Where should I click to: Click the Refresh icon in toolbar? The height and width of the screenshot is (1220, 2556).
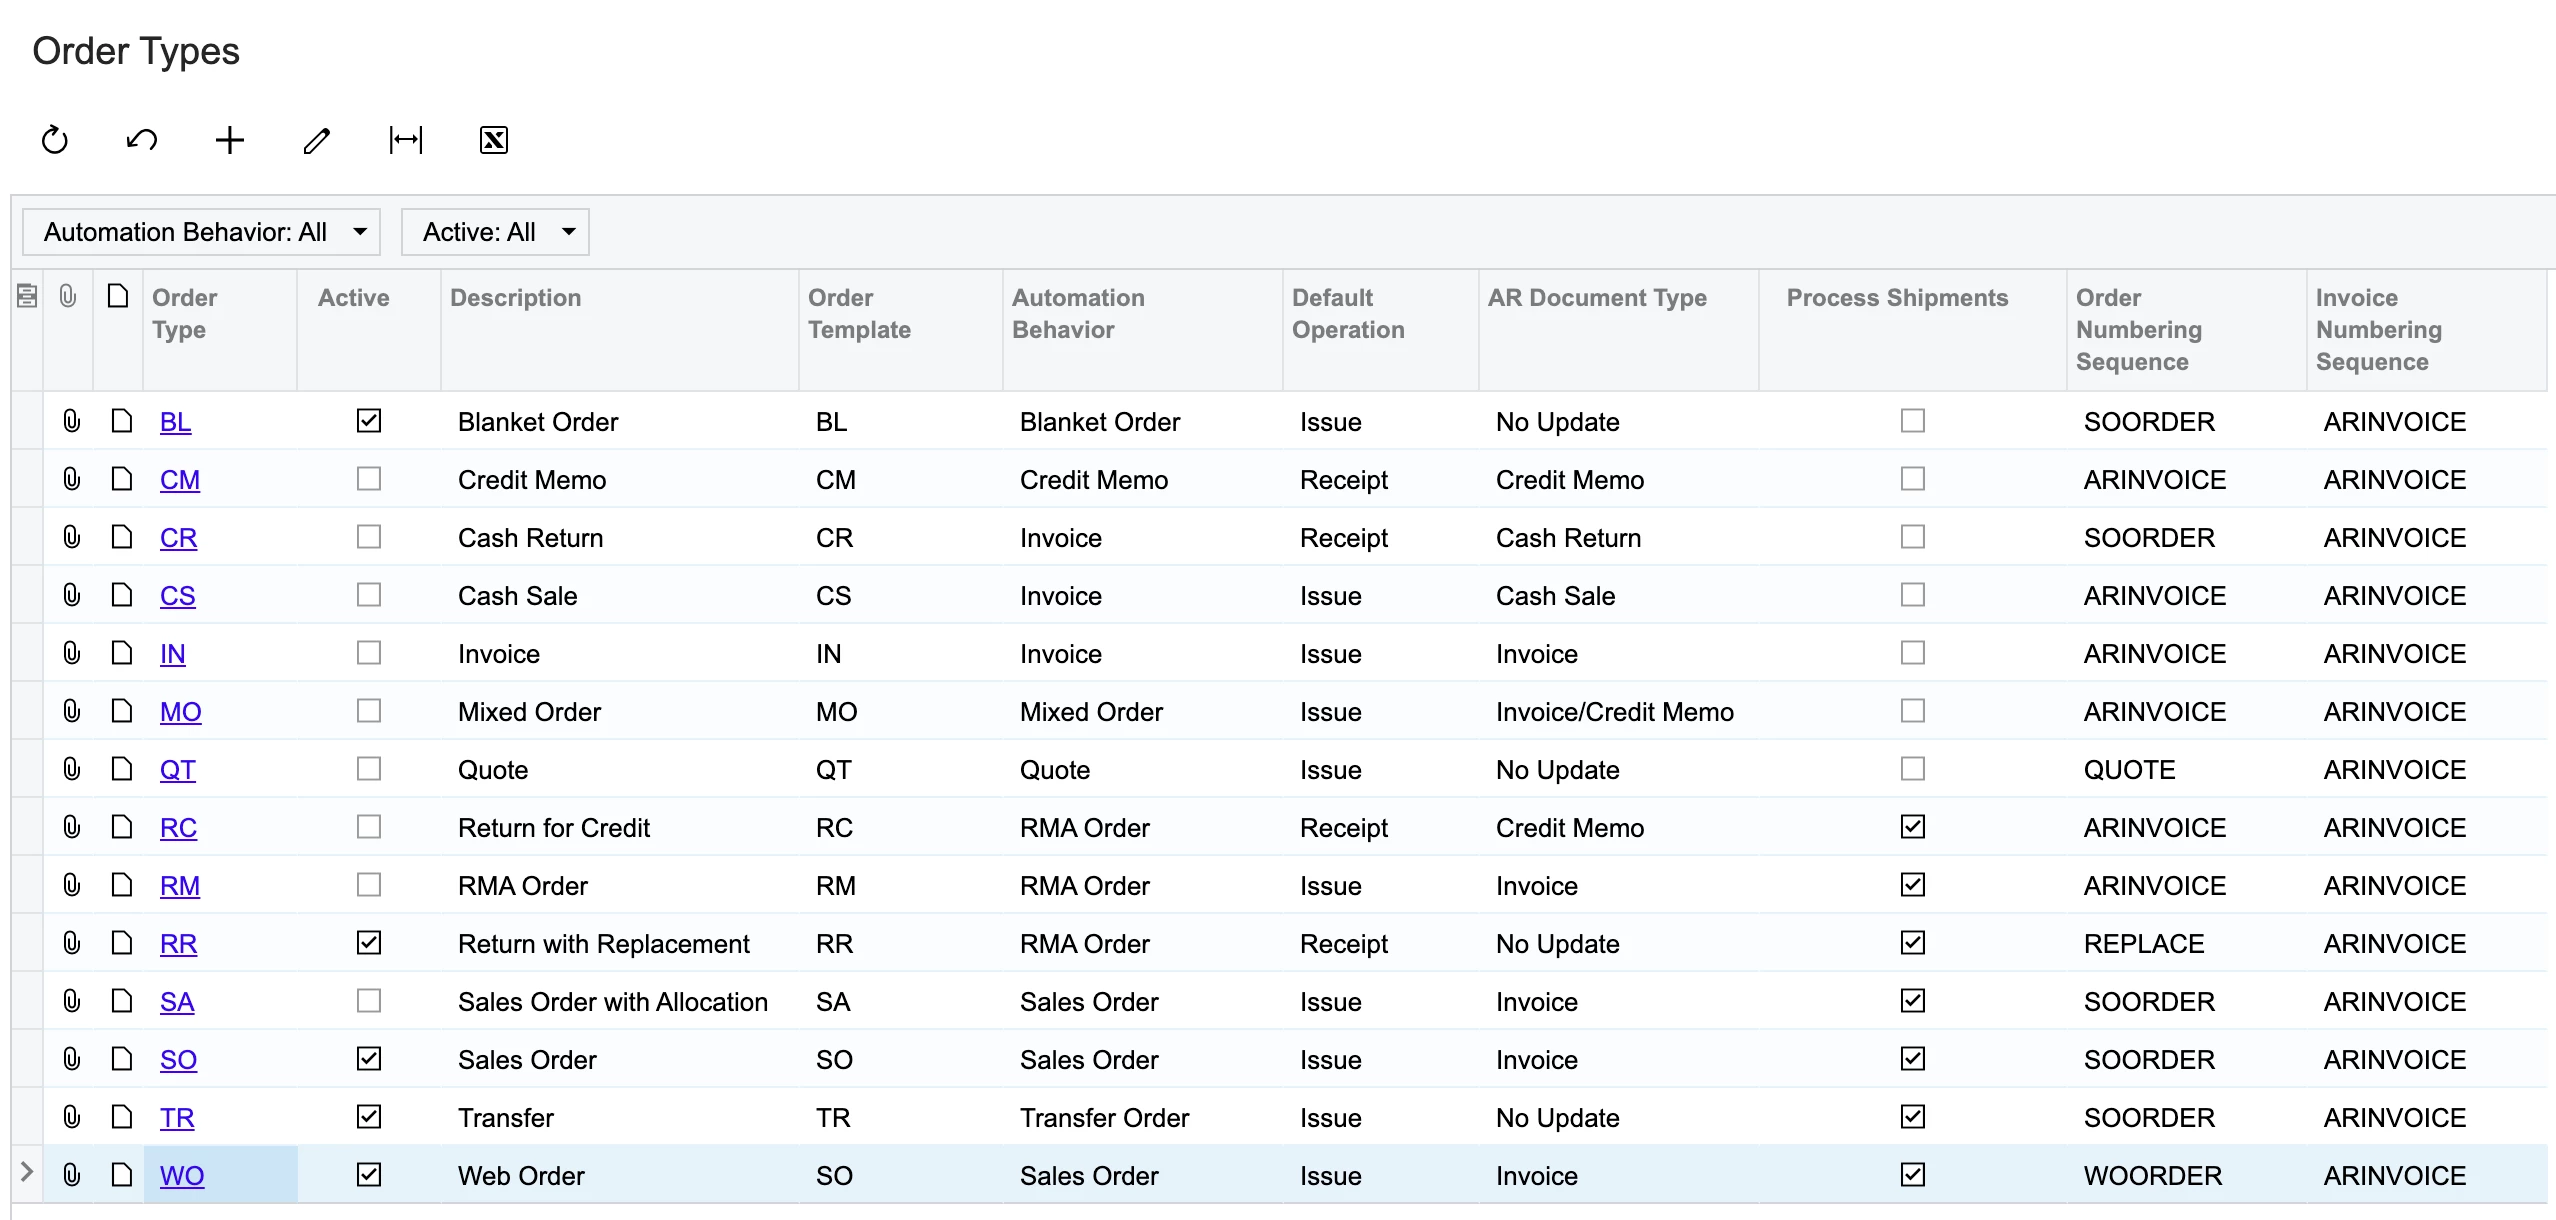pos(55,140)
